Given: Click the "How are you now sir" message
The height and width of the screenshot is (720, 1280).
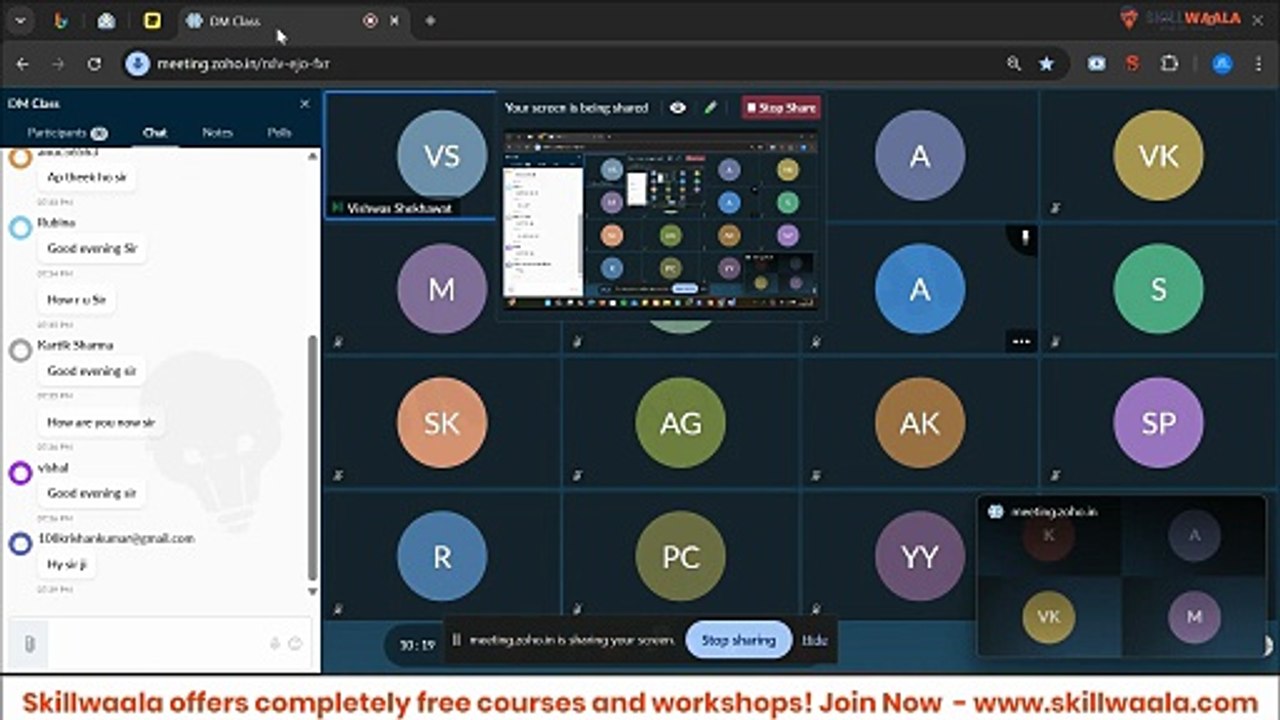Looking at the screenshot, I should [x=101, y=422].
